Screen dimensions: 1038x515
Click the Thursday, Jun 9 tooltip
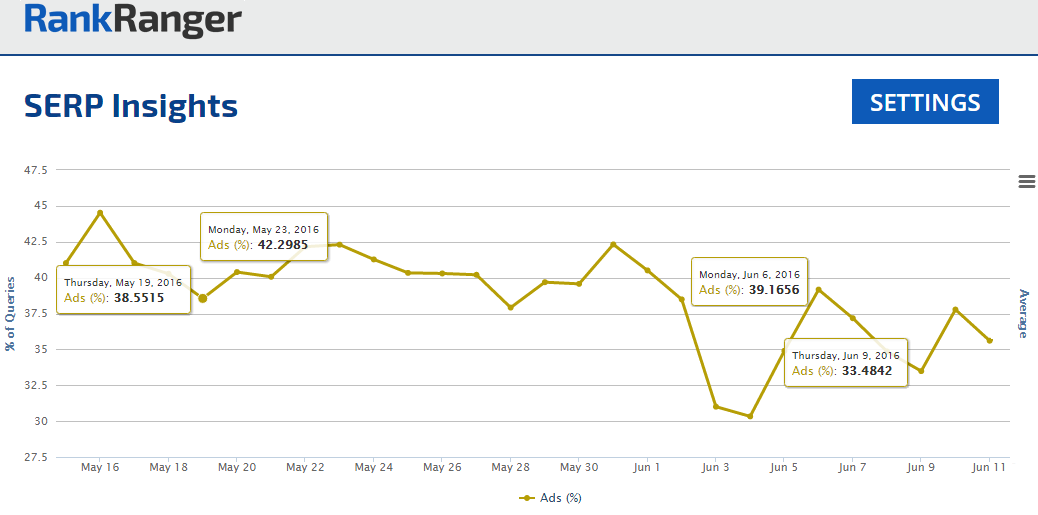click(846, 363)
